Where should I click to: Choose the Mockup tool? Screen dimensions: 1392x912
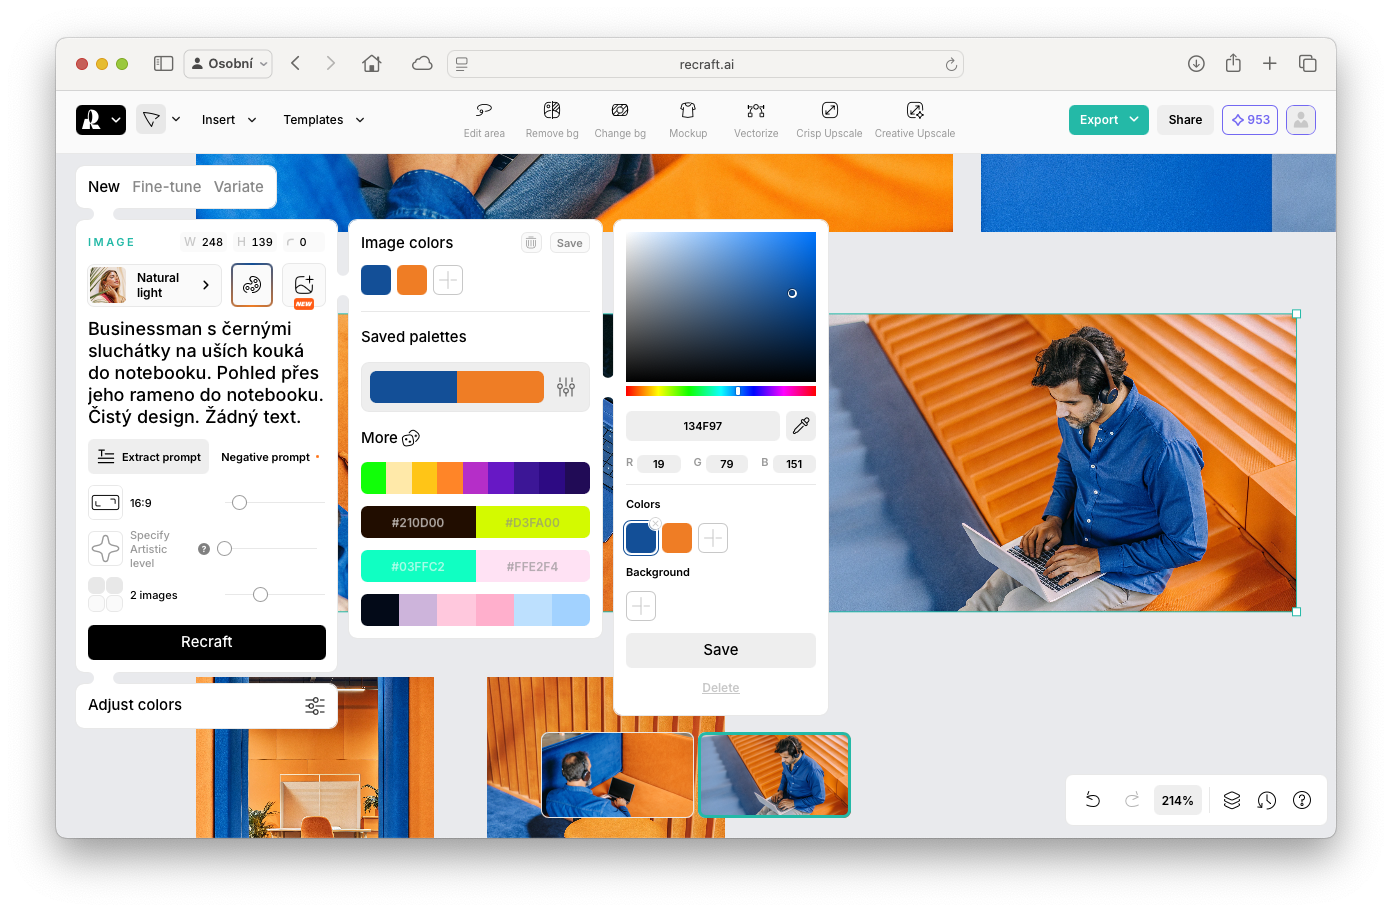coord(688,119)
